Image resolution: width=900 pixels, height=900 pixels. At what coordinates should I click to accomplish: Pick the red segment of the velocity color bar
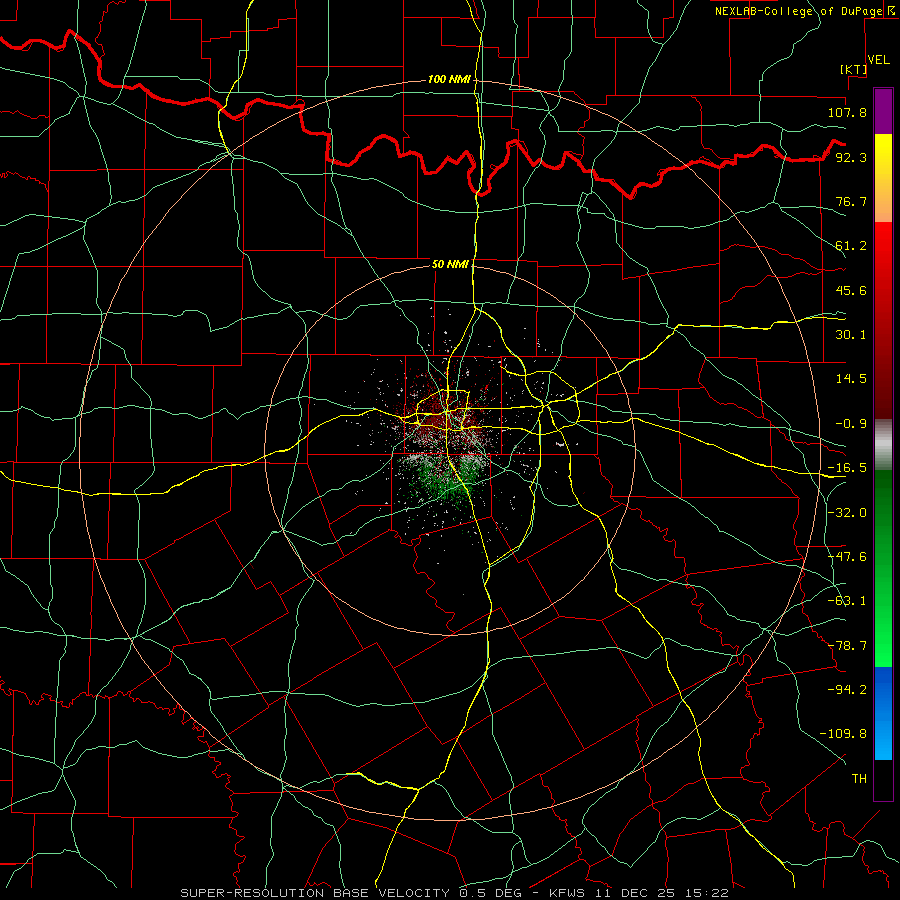point(883,320)
